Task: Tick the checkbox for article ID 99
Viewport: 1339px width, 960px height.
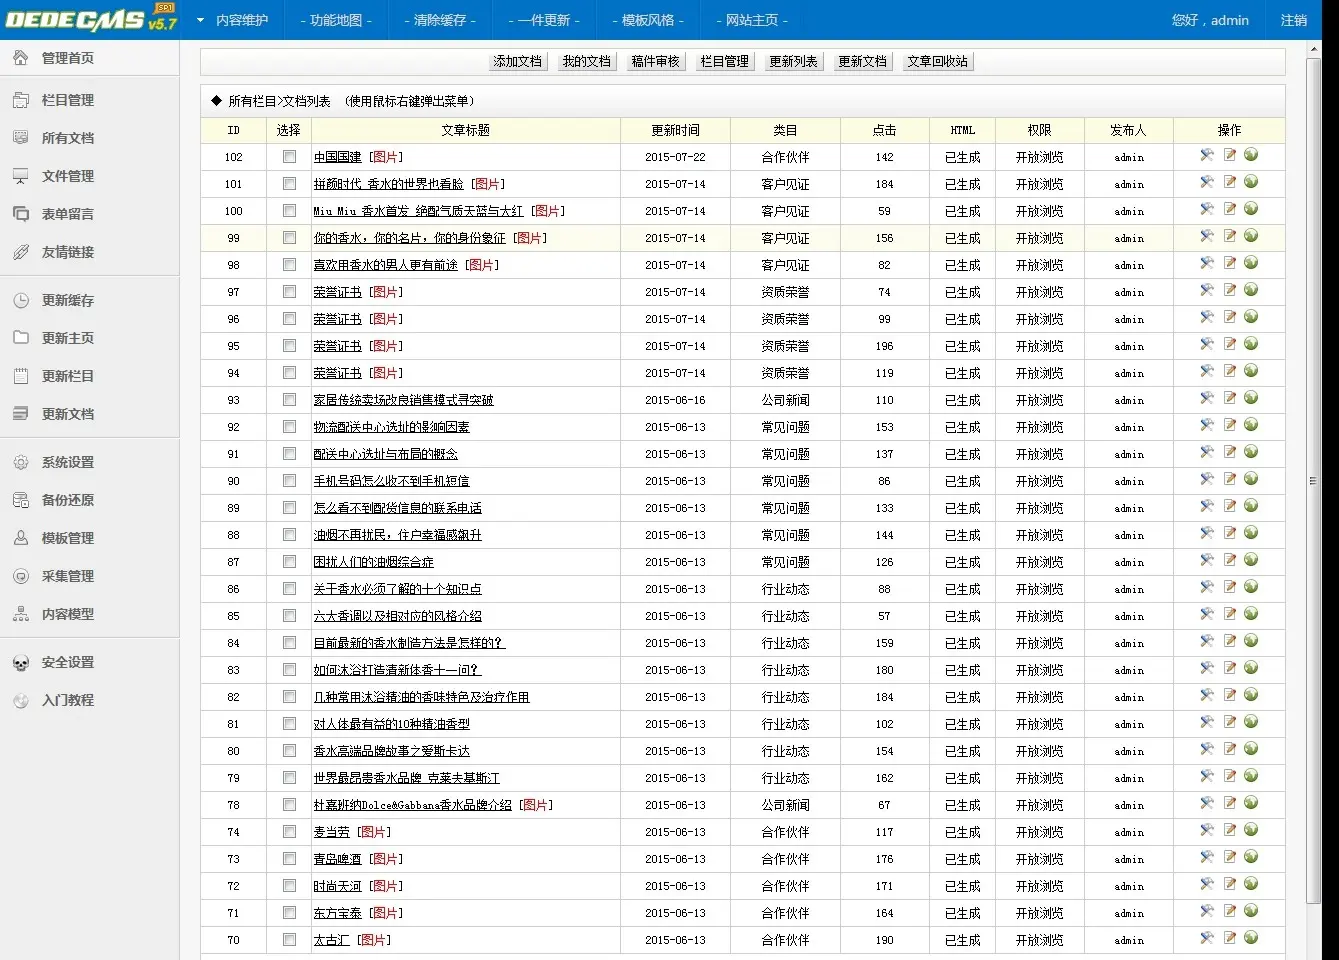Action: pyautogui.click(x=289, y=238)
